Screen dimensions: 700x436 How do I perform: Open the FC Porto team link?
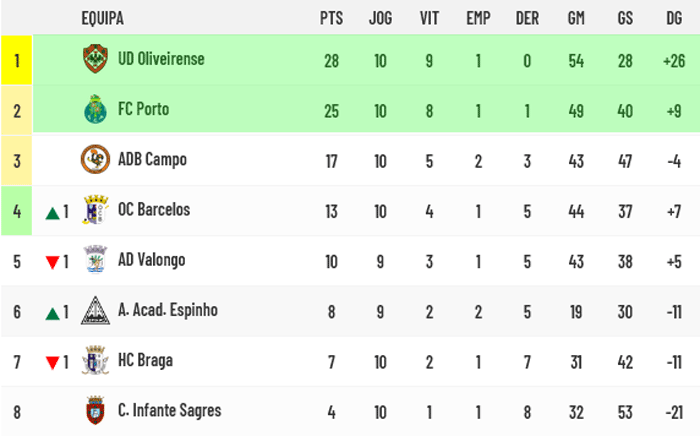coord(144,109)
